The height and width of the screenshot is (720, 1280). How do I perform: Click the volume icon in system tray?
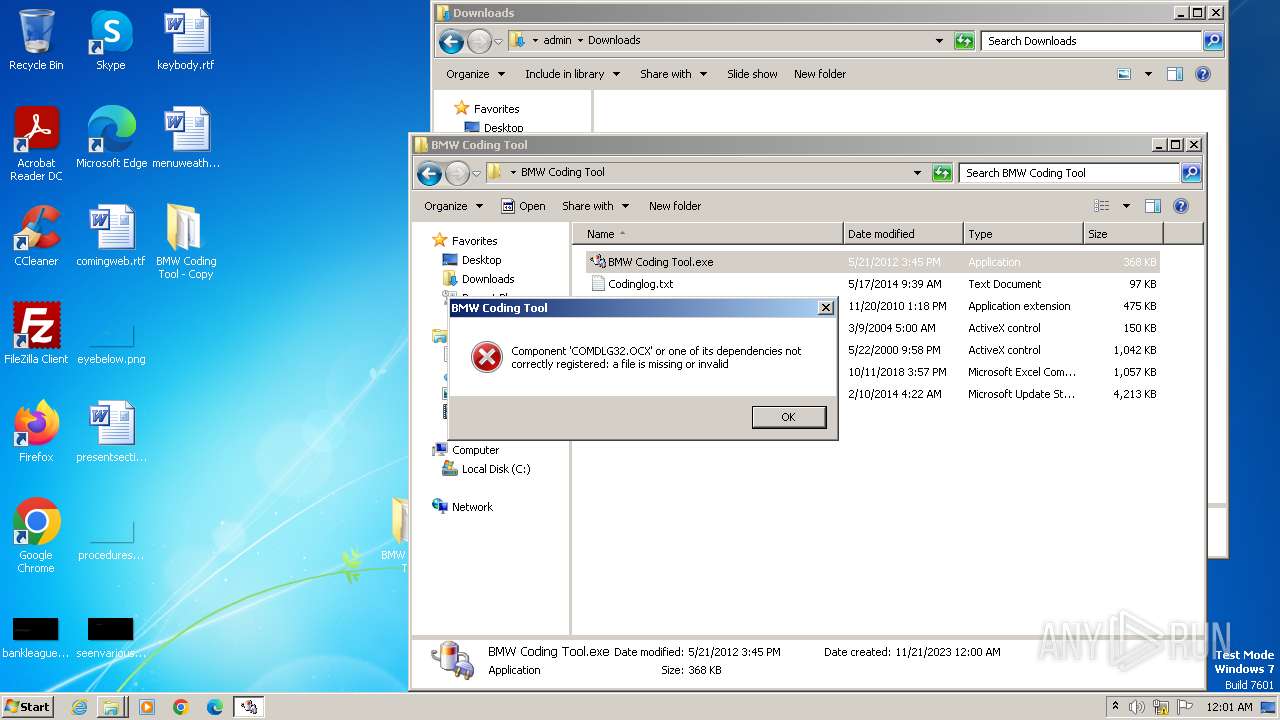click(x=1137, y=707)
